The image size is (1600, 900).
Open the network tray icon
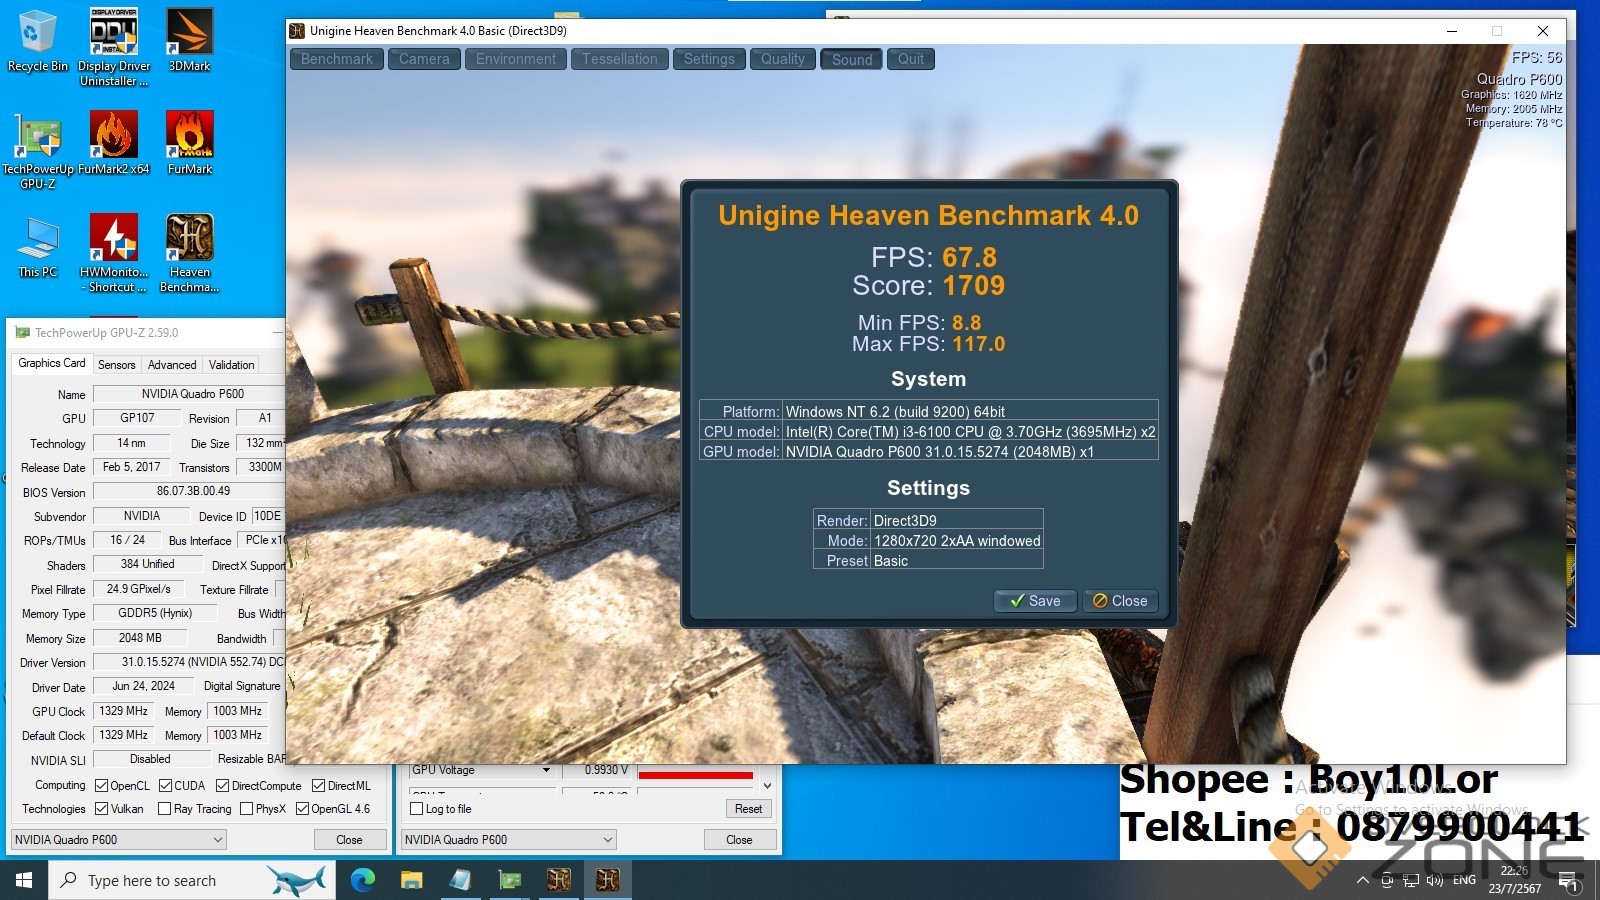[1411, 880]
